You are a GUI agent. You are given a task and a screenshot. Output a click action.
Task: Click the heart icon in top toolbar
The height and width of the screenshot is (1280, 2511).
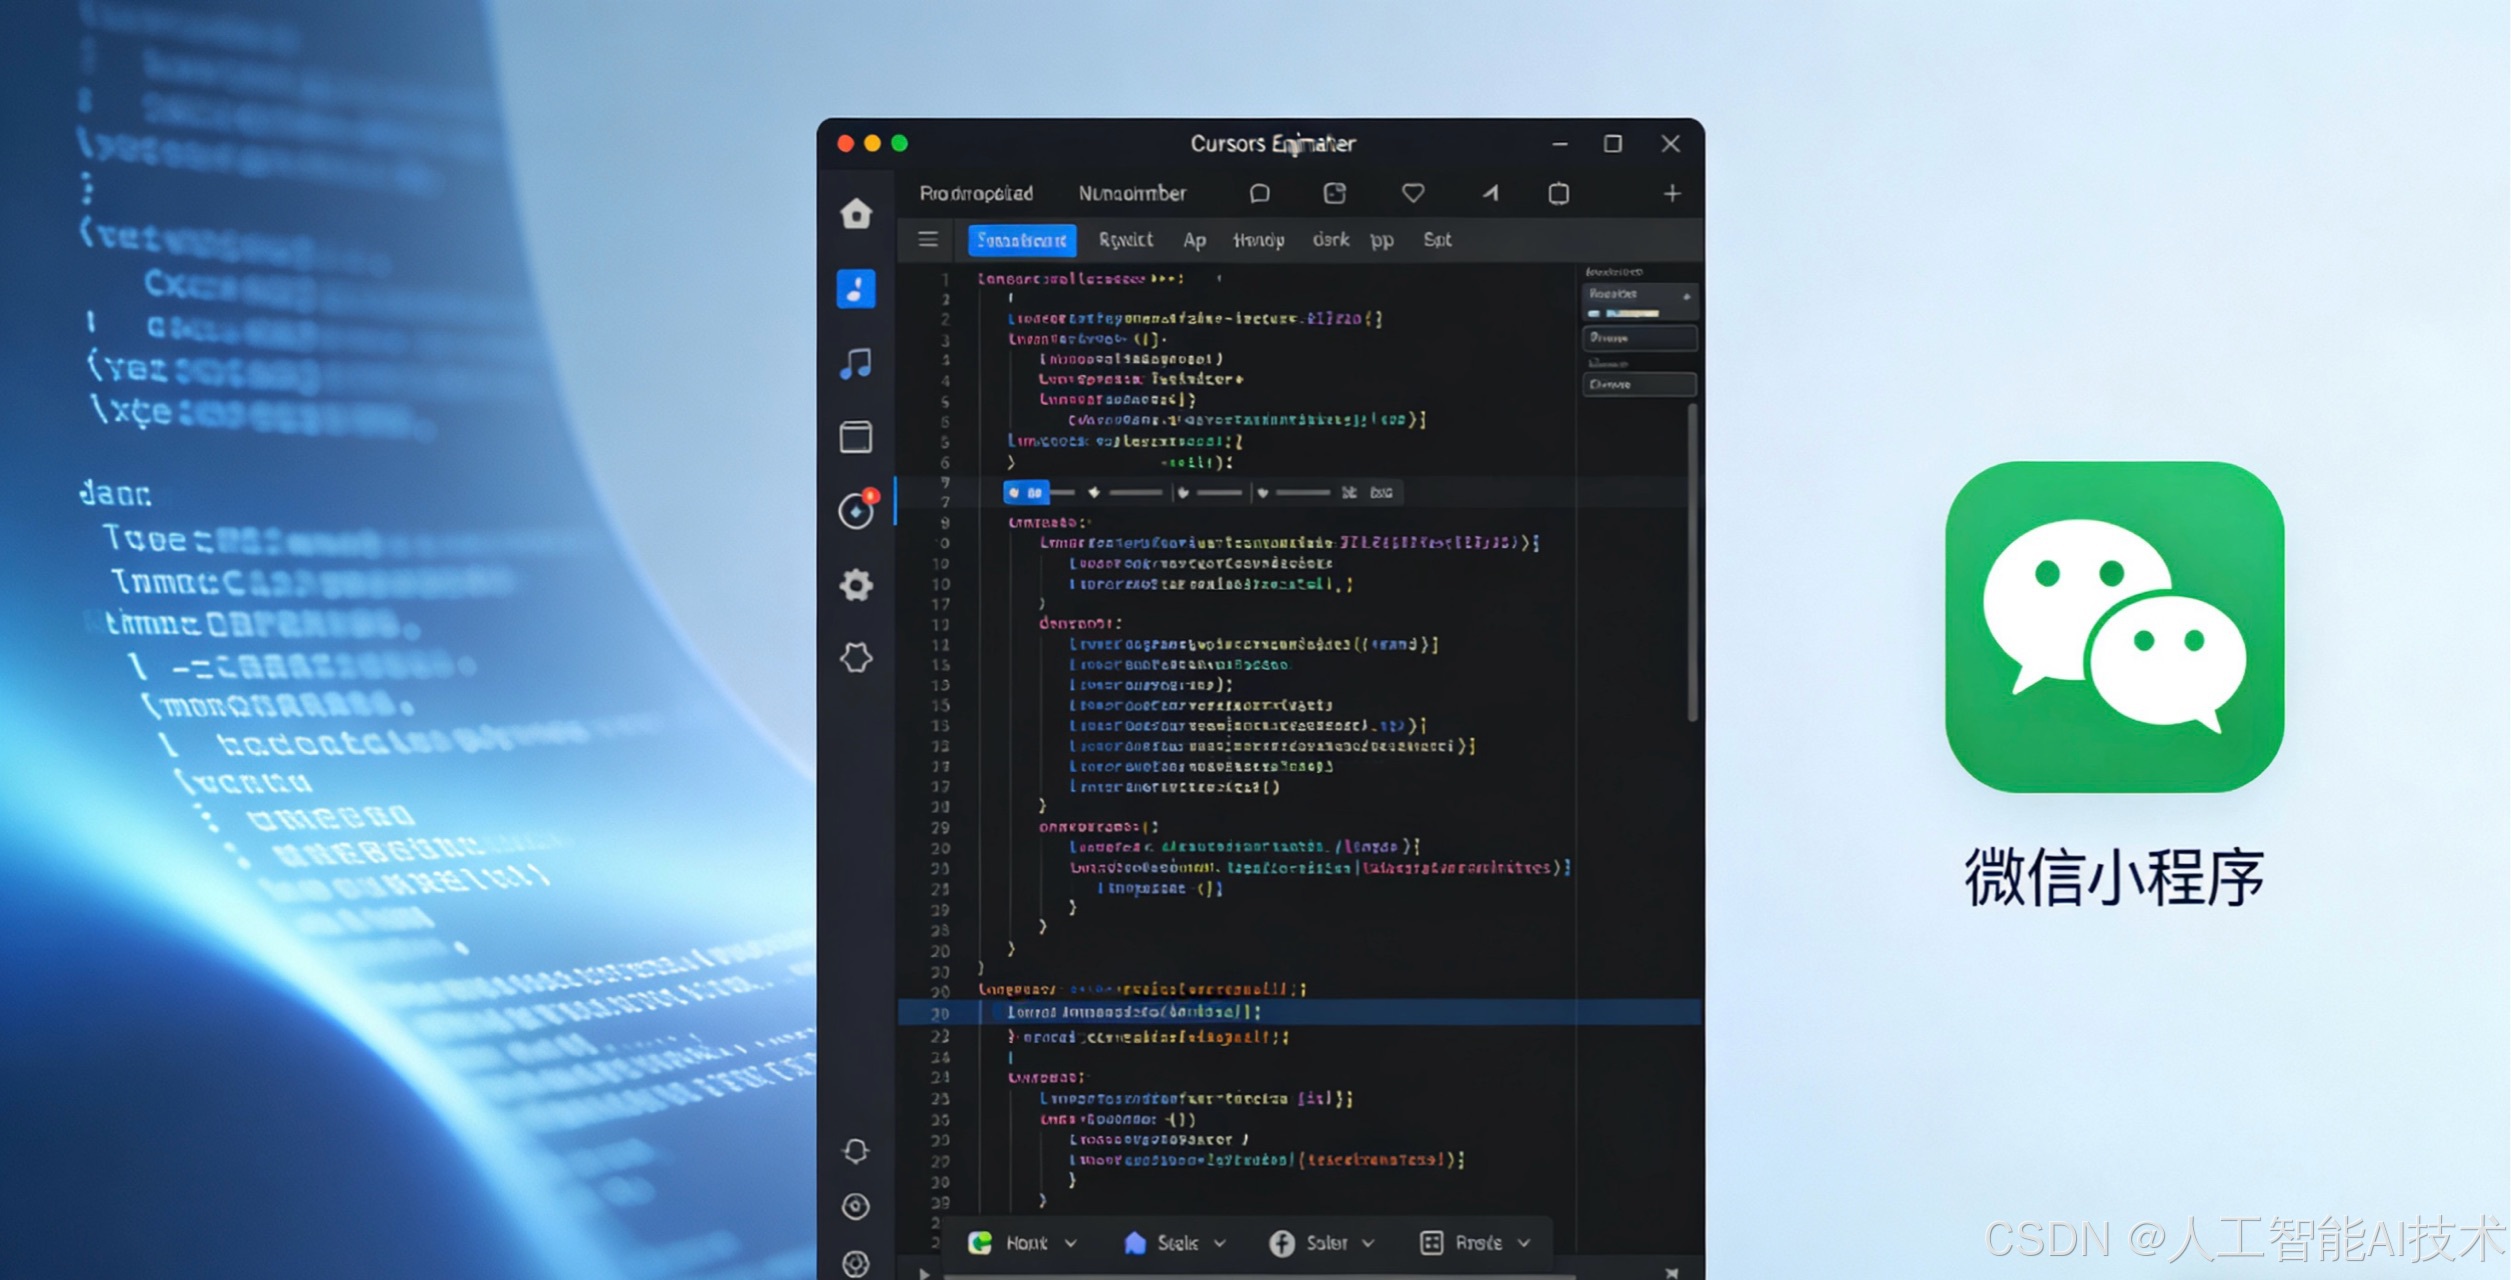[x=1412, y=193]
